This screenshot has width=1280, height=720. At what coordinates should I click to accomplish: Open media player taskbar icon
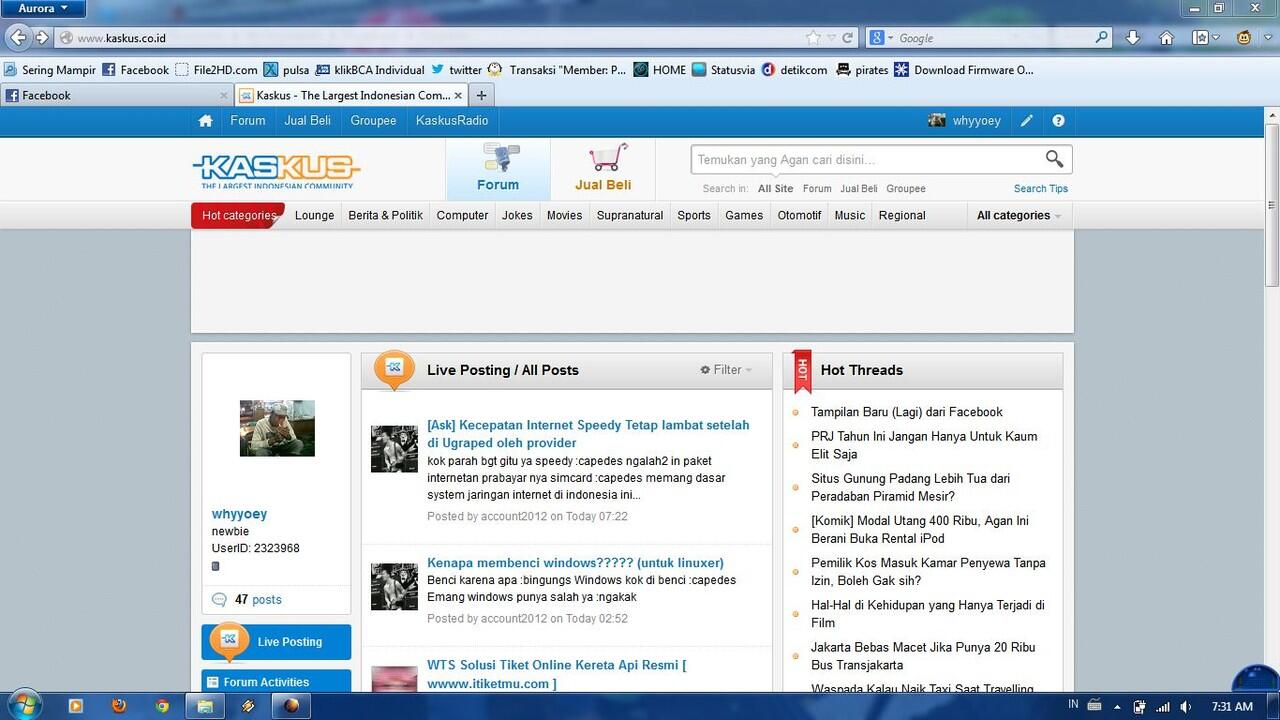pyautogui.click(x=75, y=706)
